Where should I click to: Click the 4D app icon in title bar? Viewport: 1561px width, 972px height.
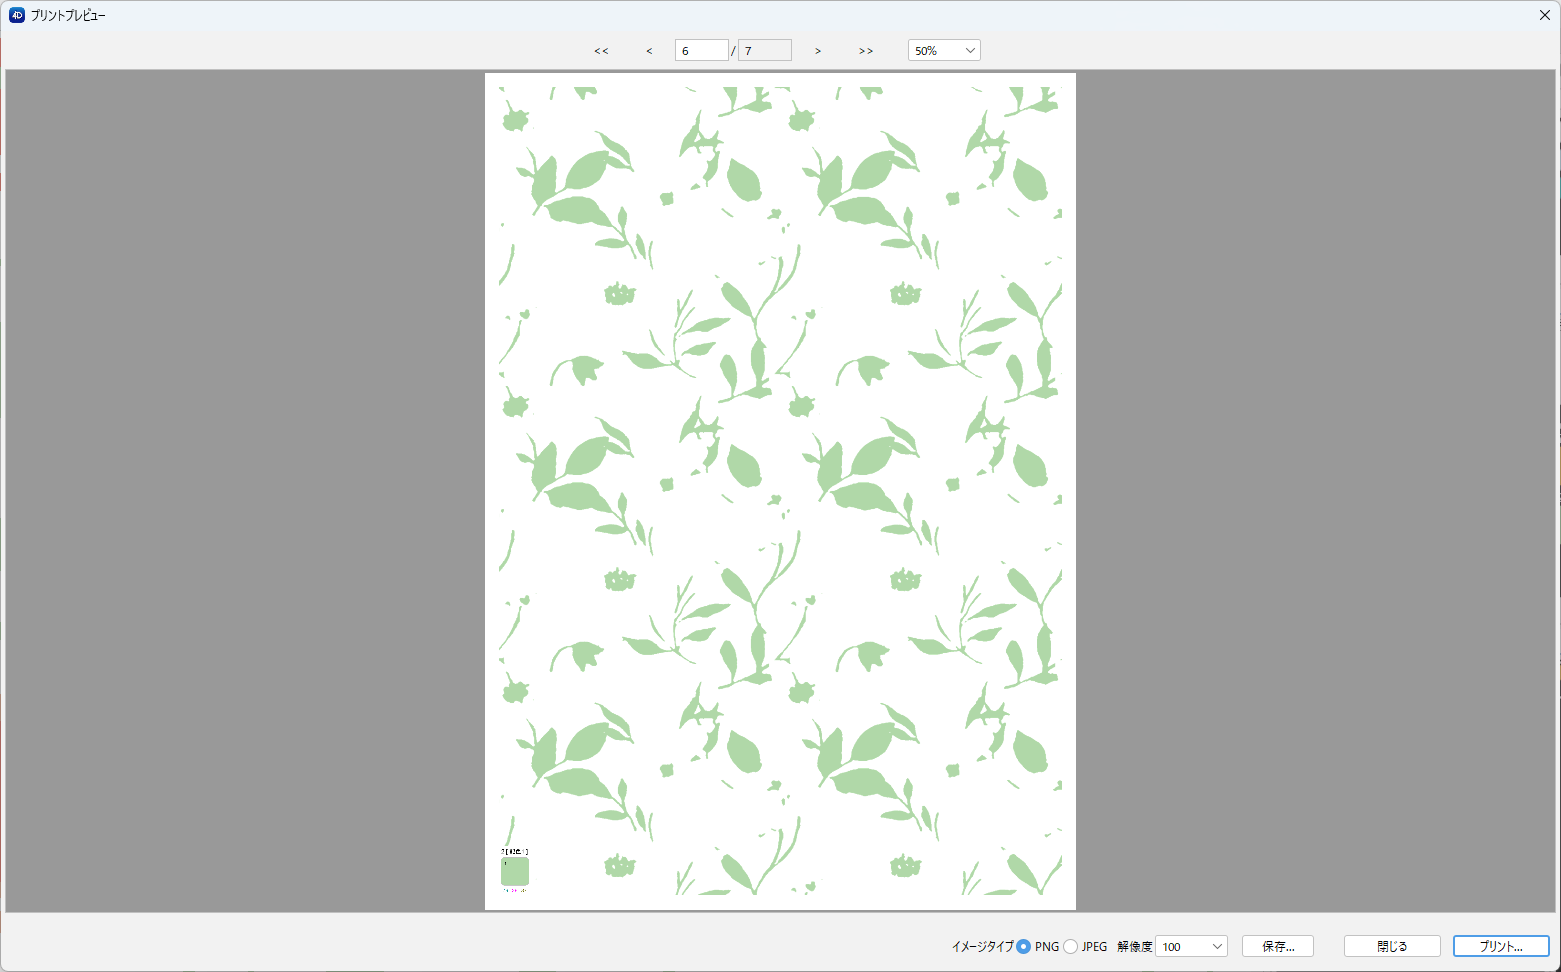tap(17, 15)
